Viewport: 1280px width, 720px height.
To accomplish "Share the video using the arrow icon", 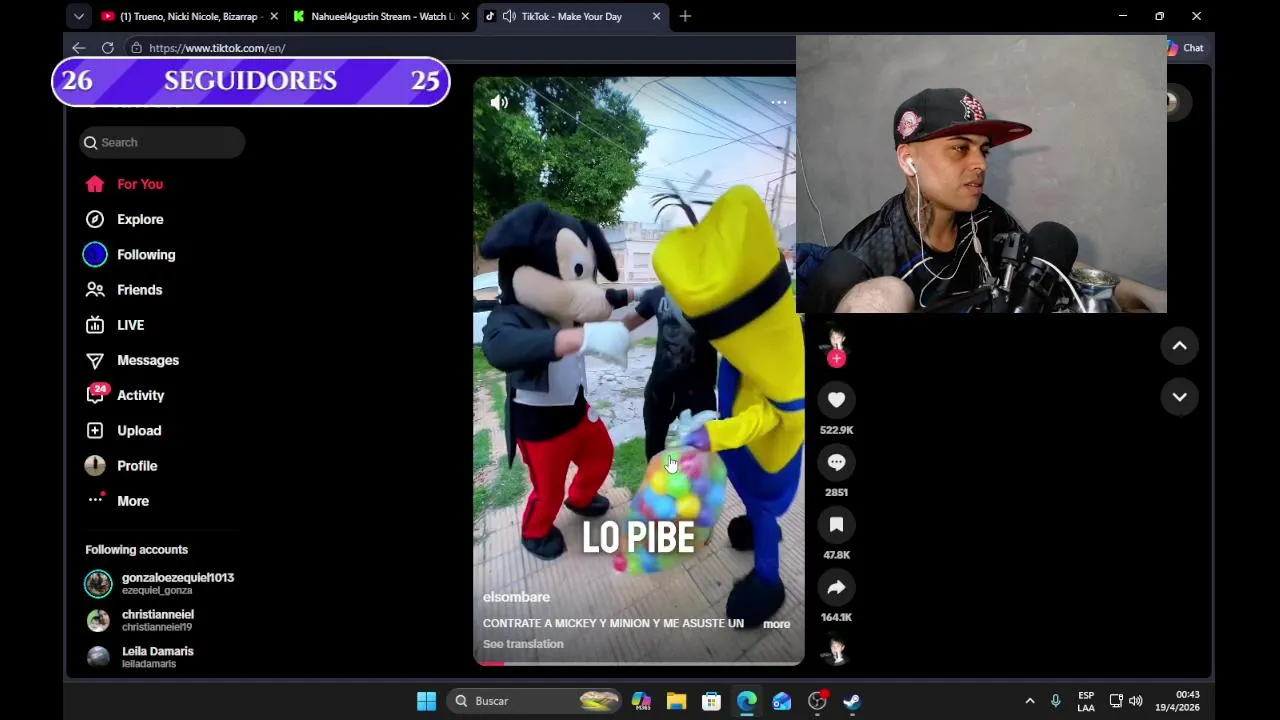I will [836, 587].
